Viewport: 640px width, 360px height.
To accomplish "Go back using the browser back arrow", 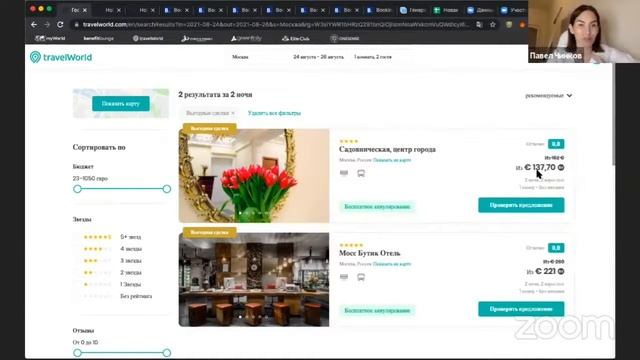I will 34,24.
